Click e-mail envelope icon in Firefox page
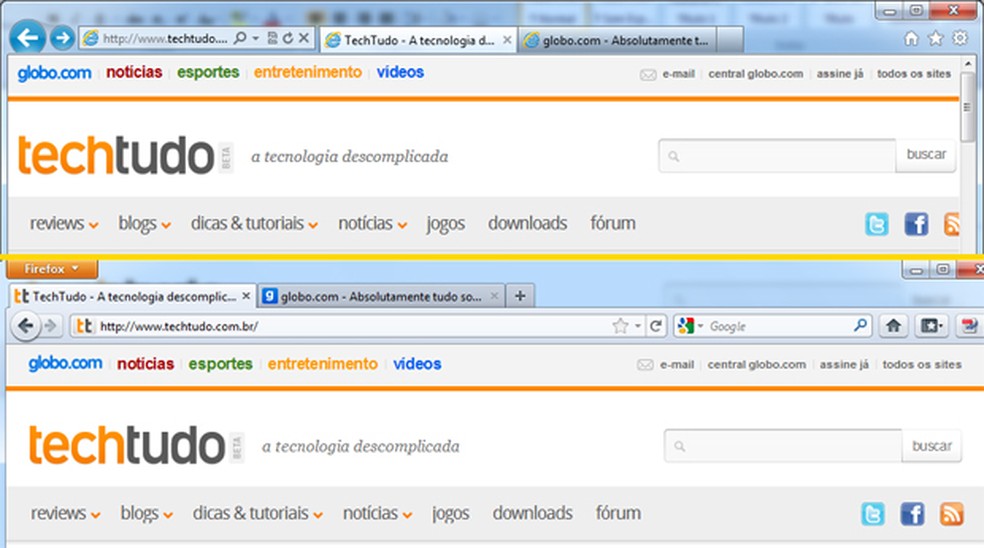The image size is (984, 548). pyautogui.click(x=645, y=365)
